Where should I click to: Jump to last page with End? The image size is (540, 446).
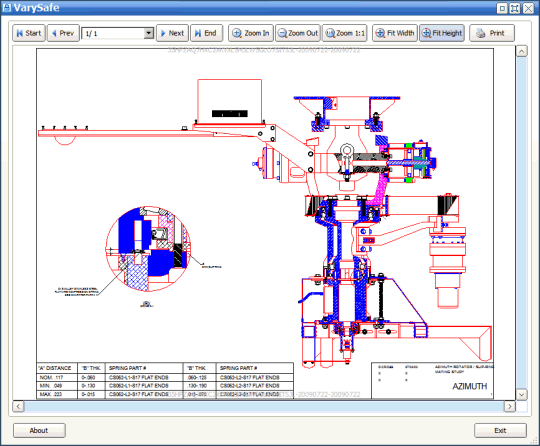[207, 33]
